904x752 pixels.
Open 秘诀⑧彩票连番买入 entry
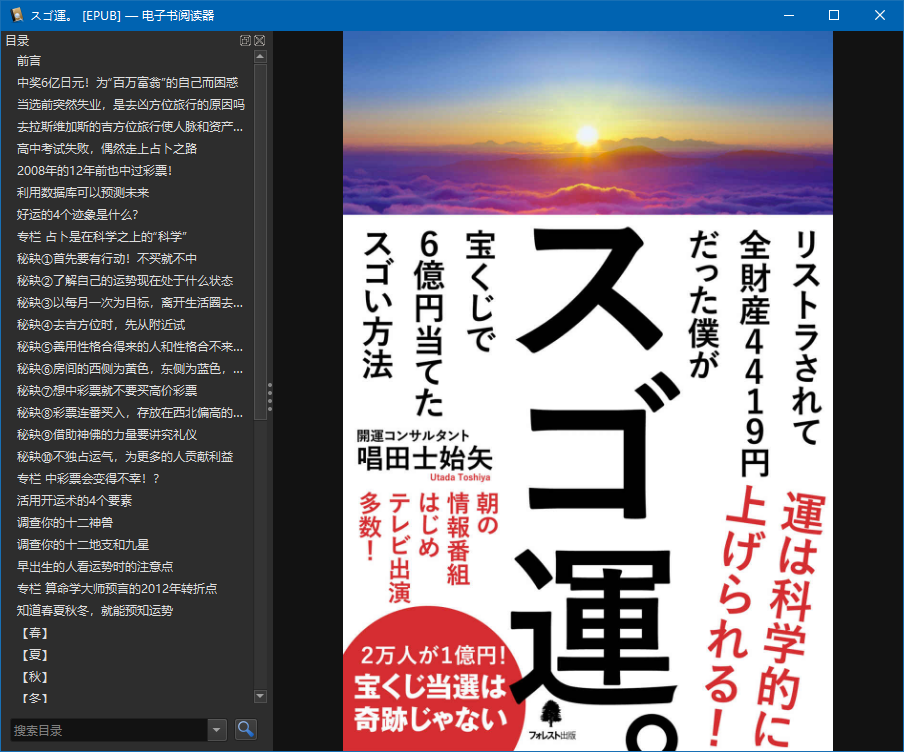130,412
